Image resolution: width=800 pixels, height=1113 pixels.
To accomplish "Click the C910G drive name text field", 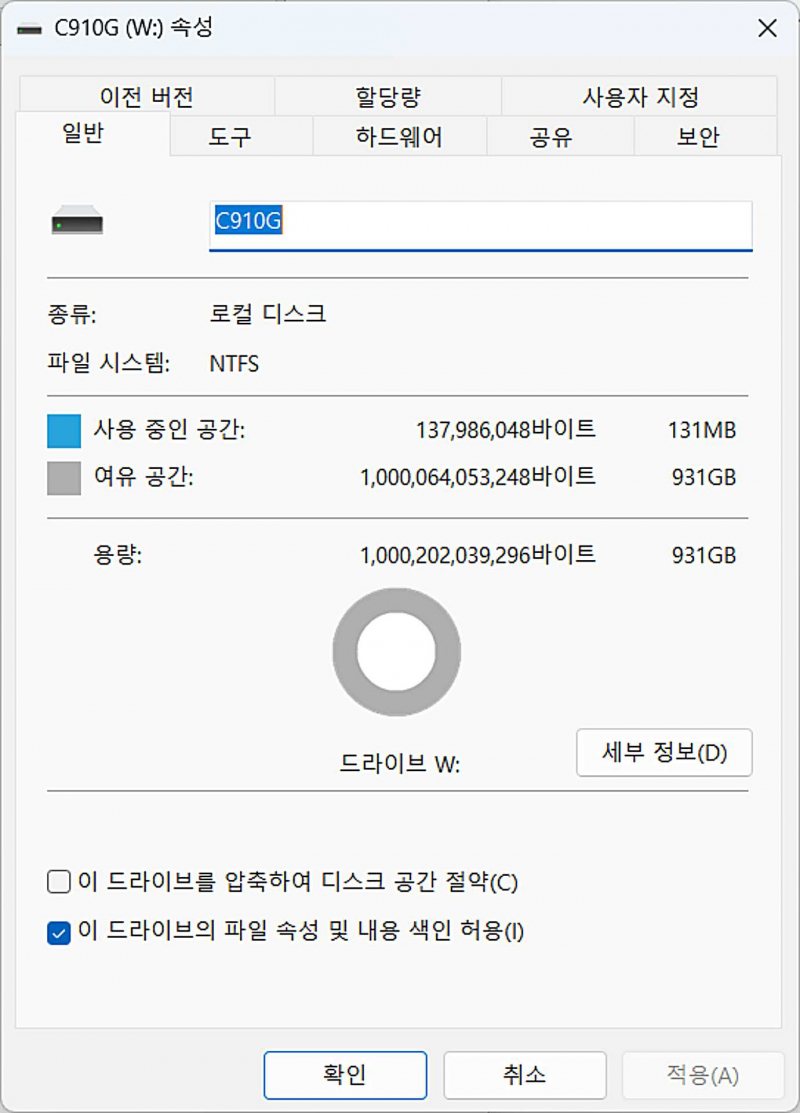I will tap(480, 224).
